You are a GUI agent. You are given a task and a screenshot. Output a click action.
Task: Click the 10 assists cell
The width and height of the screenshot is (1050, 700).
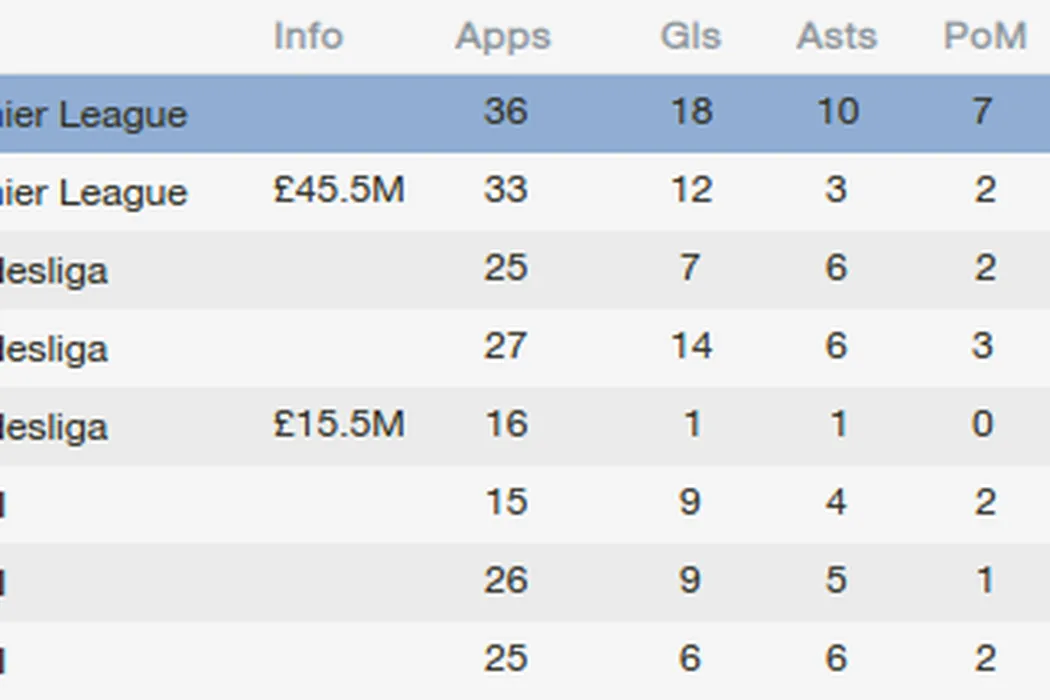point(837,111)
